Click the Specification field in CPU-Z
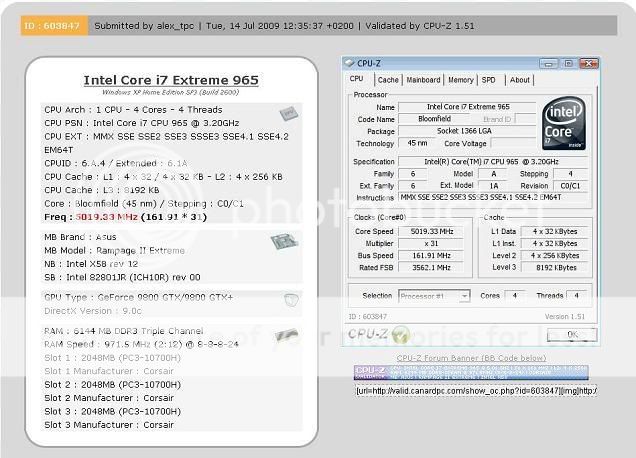 [x=493, y=161]
